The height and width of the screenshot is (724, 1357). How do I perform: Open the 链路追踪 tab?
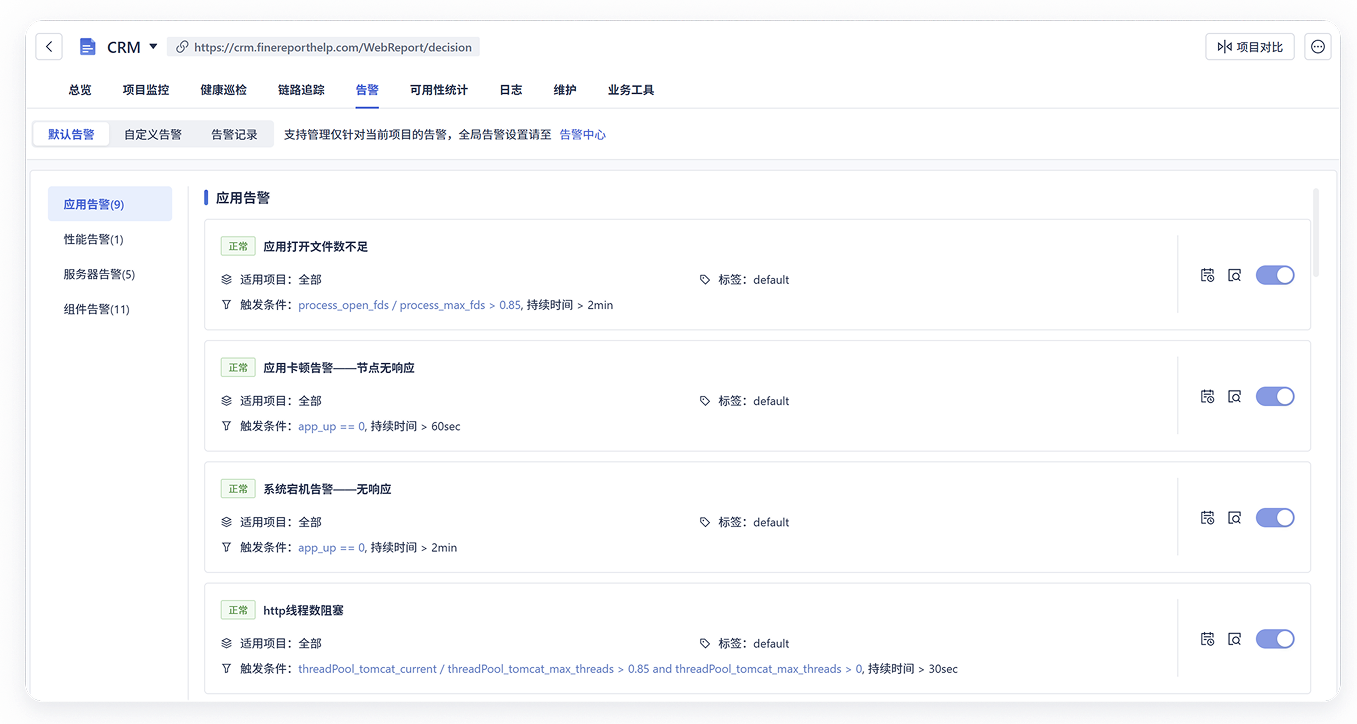pos(301,90)
